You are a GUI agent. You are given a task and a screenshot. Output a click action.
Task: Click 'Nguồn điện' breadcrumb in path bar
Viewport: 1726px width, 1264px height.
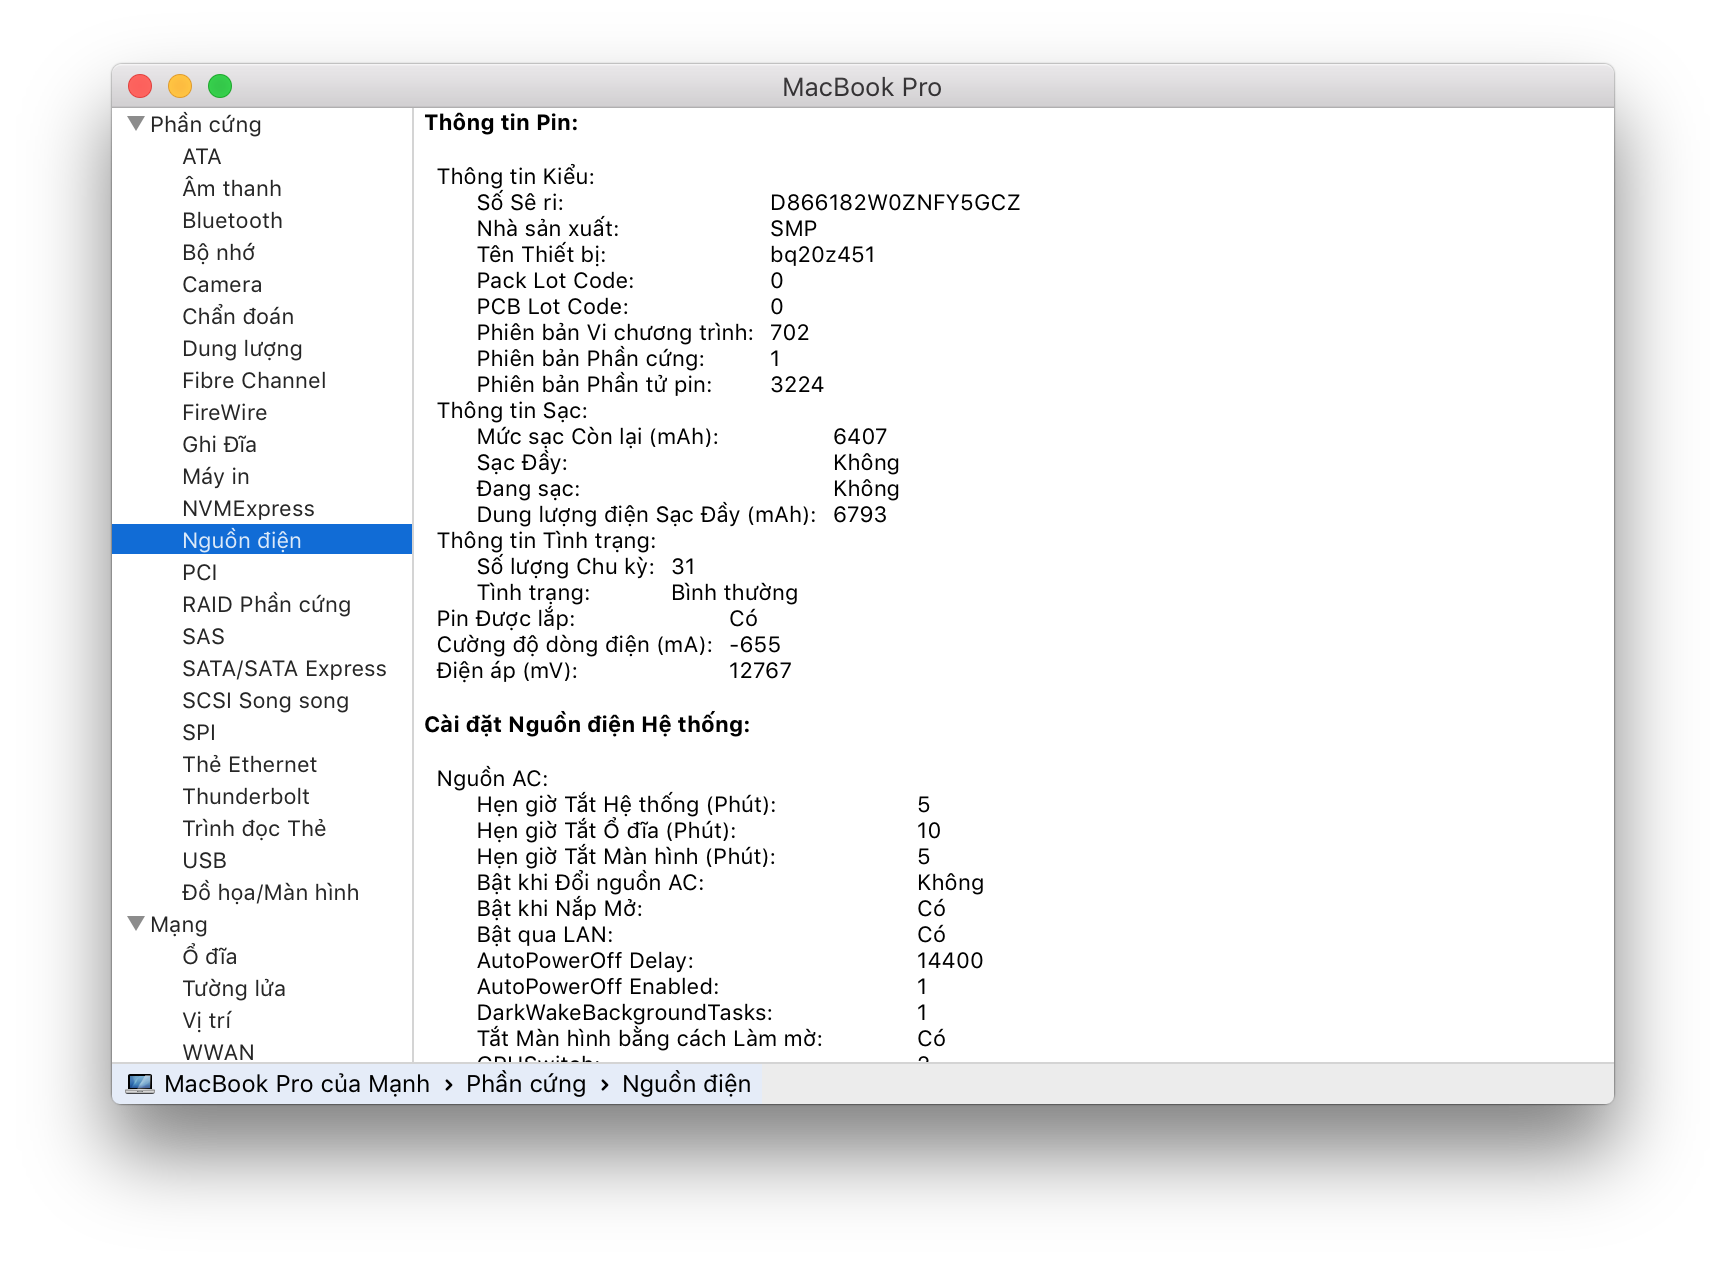pos(686,1084)
